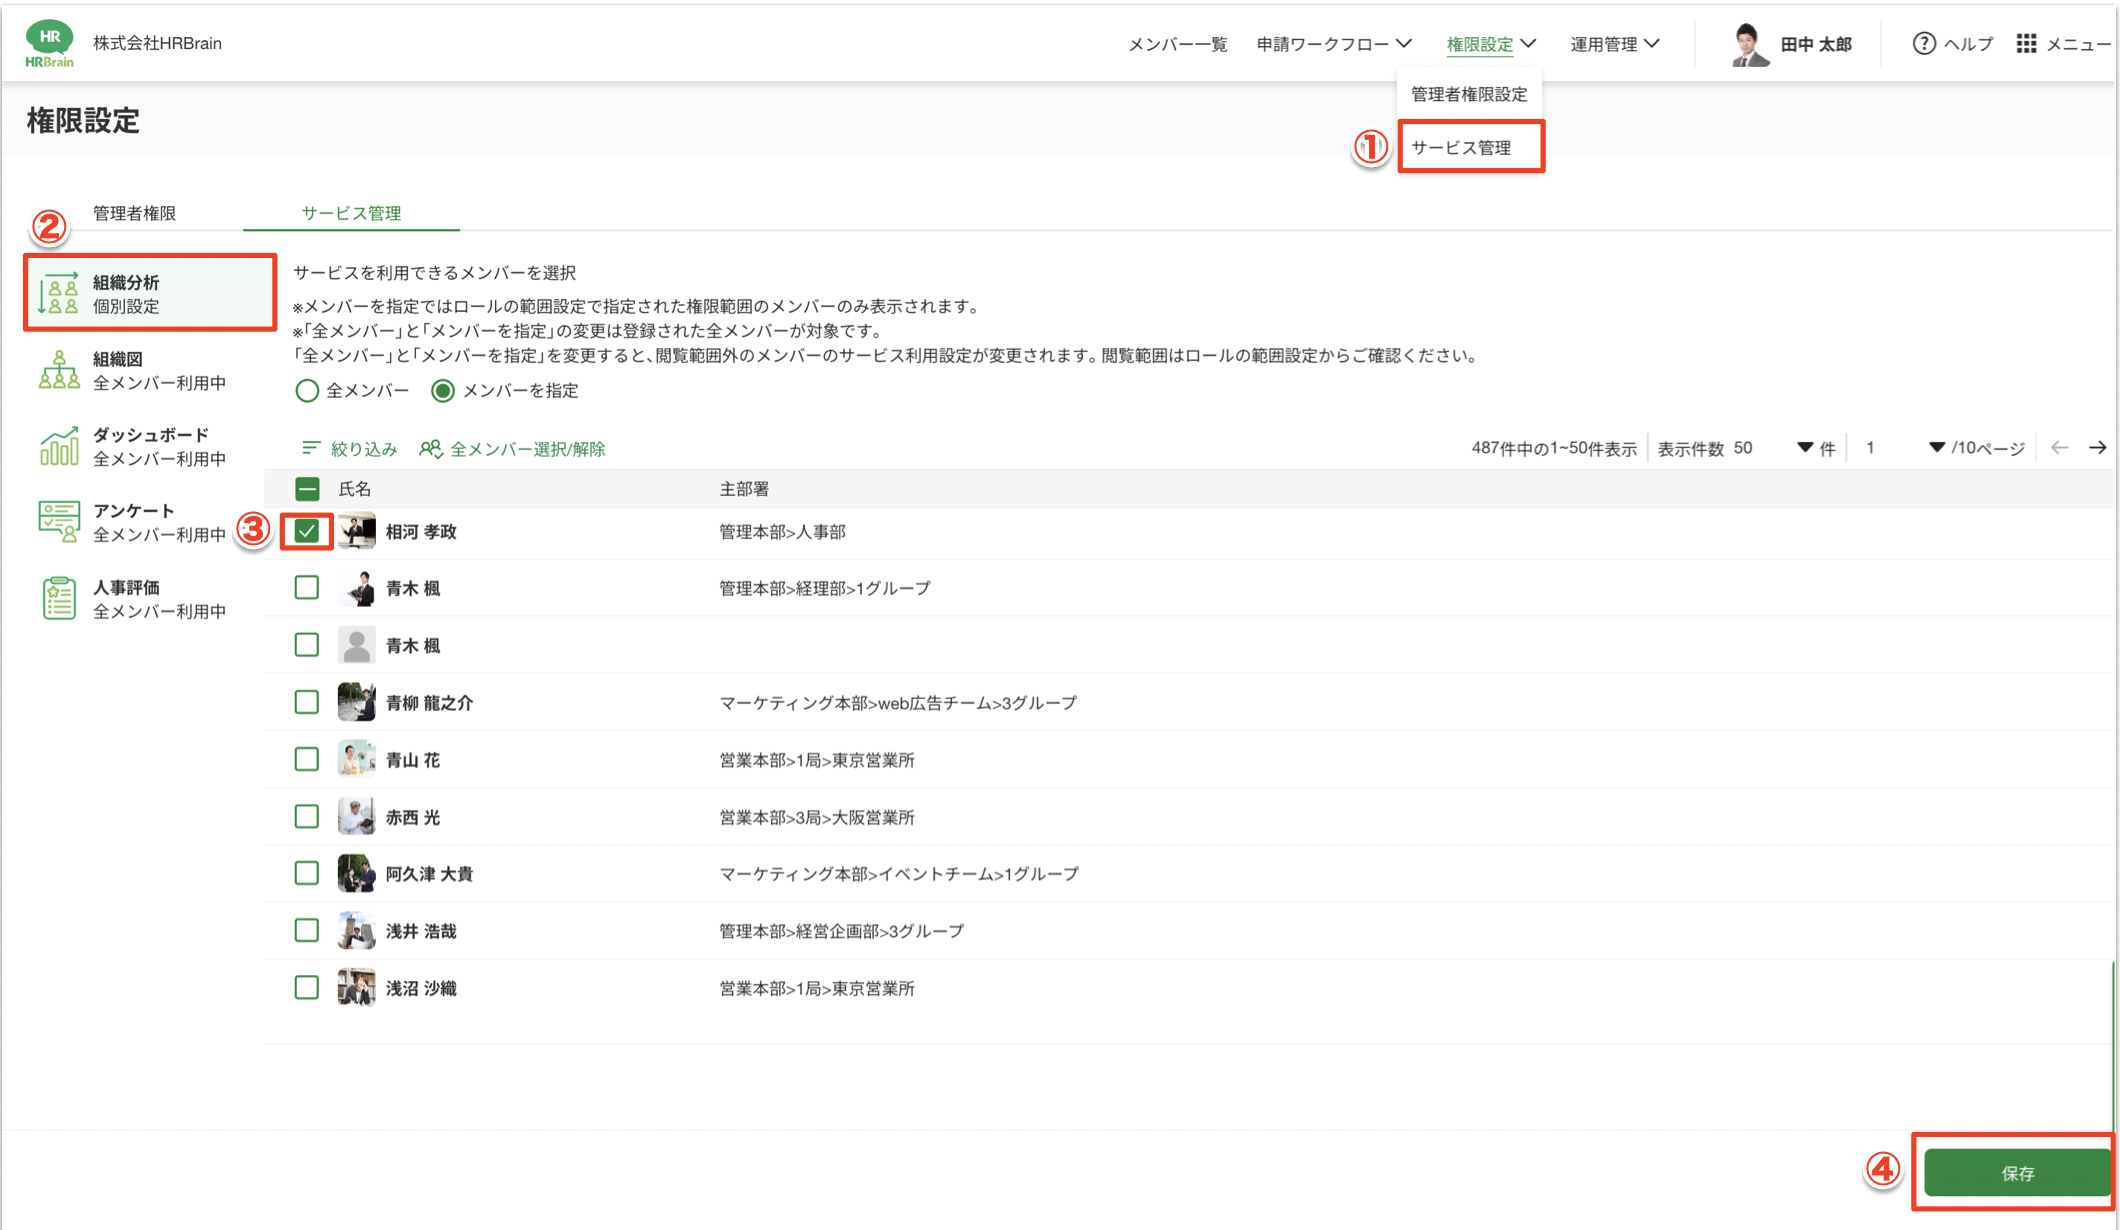Click the HRBrain logo

(49, 41)
